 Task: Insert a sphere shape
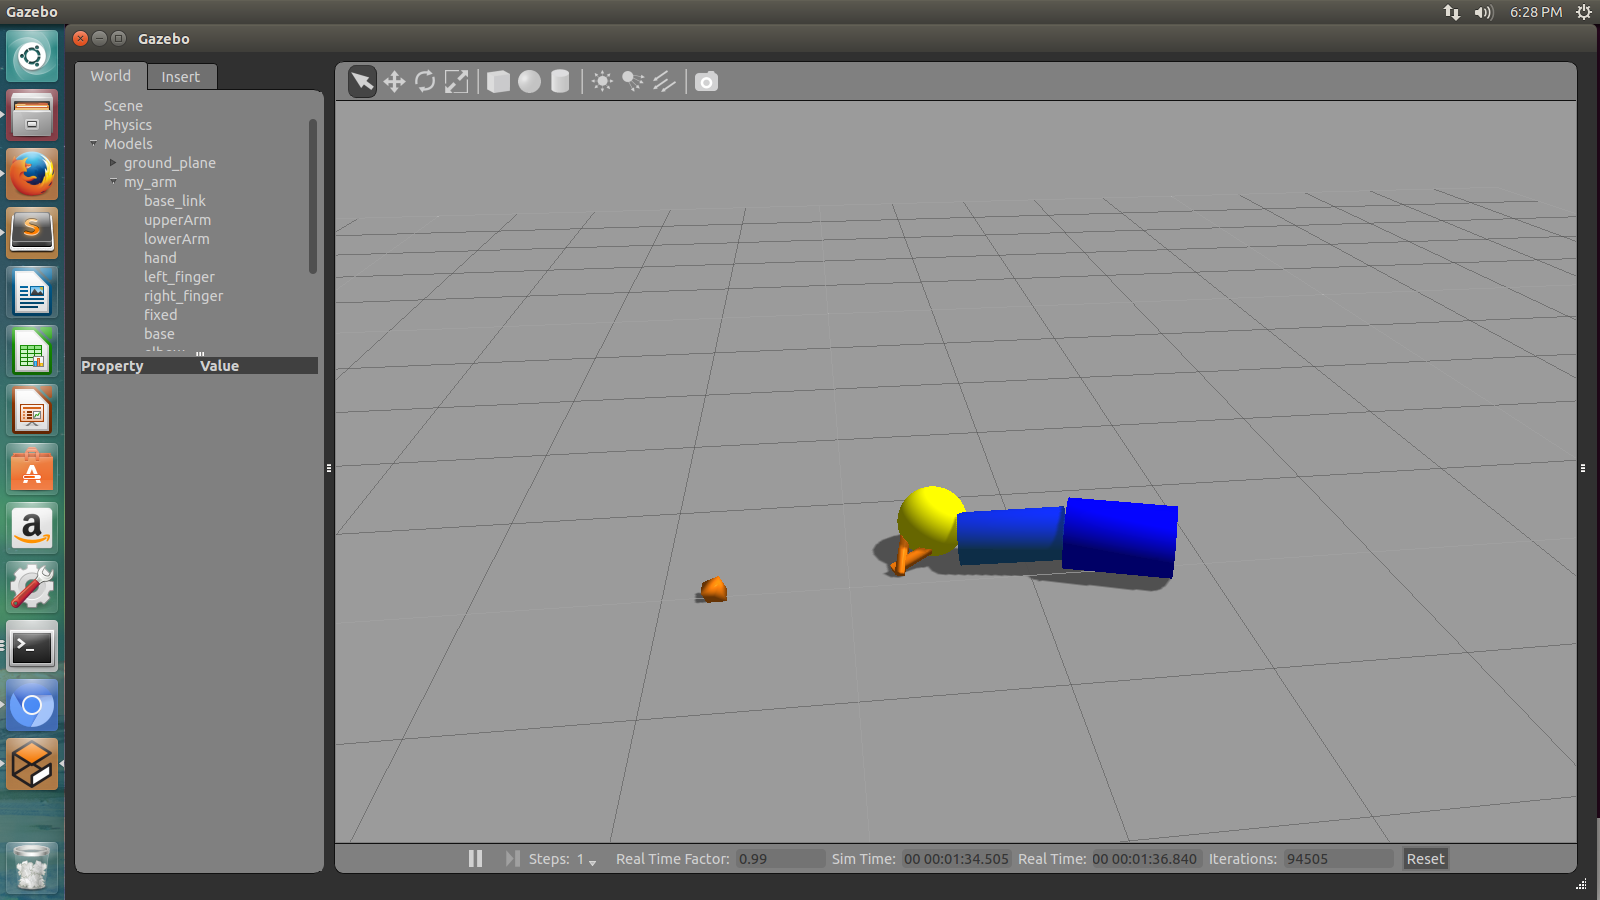coord(529,82)
